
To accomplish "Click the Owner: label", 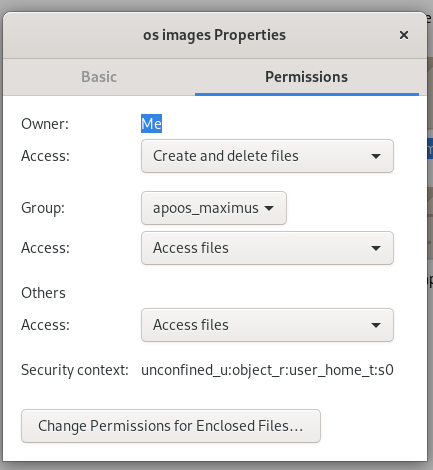I will click(x=45, y=124).
